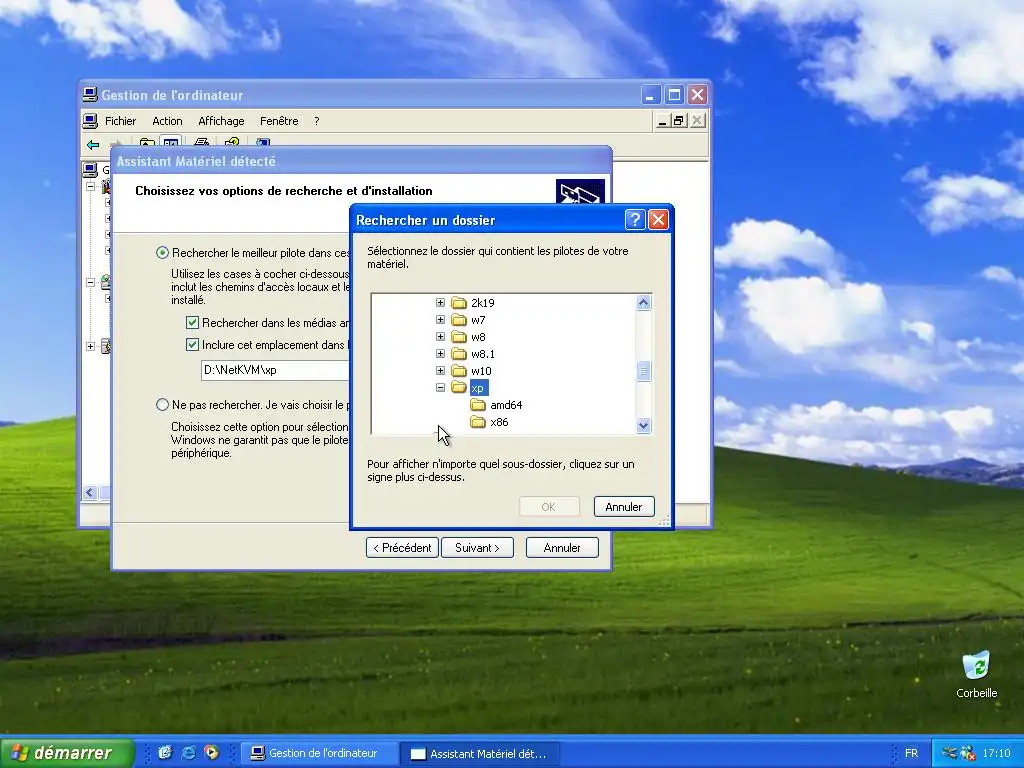Switch to Assistant Matériel dét… taskbar button

click(x=480, y=753)
